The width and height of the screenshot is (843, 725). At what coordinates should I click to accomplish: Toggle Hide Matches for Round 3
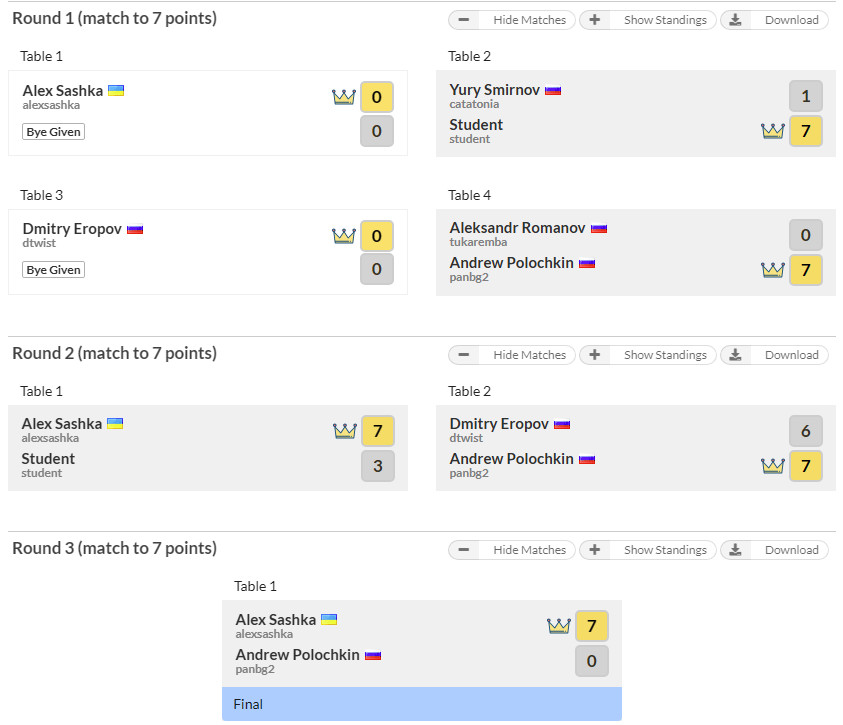coord(512,550)
